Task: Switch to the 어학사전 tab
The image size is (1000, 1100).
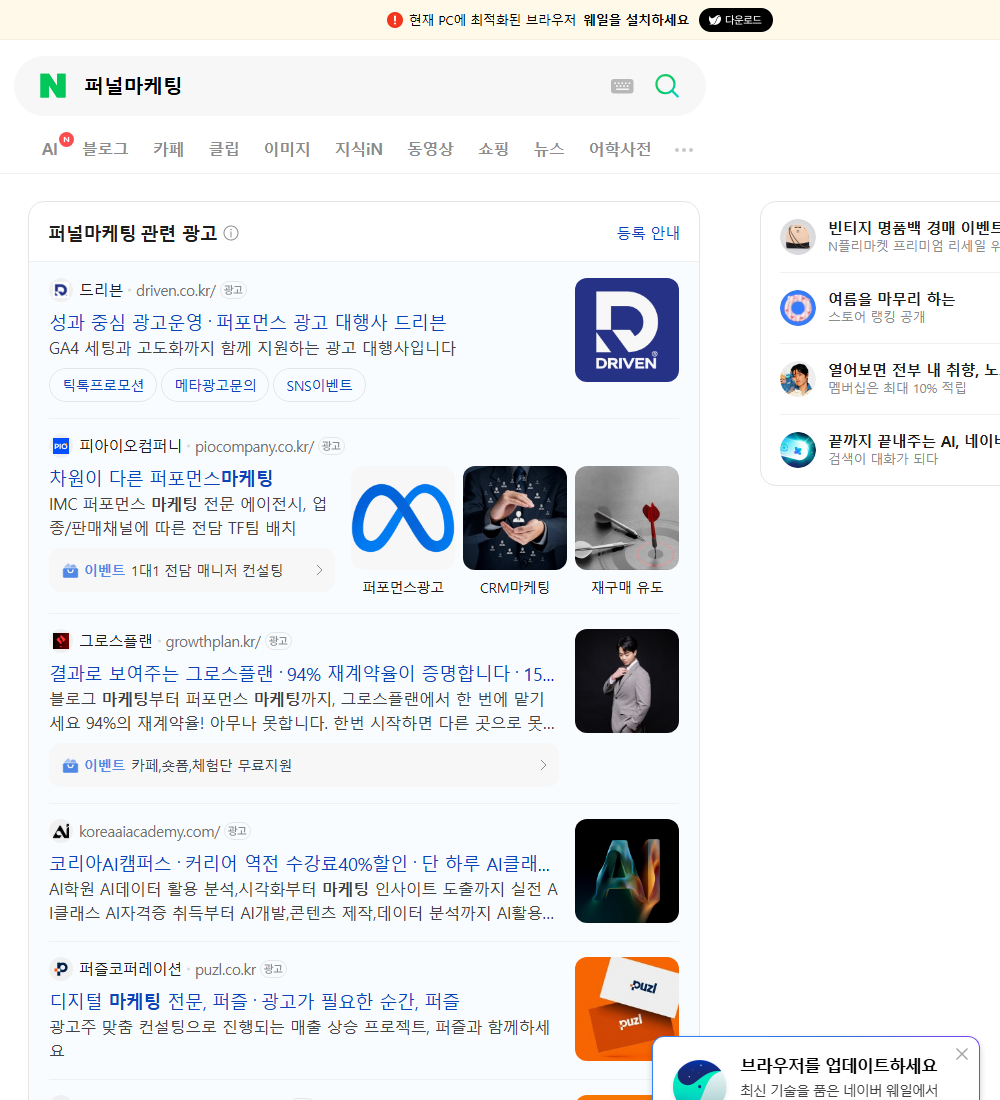Action: point(620,149)
